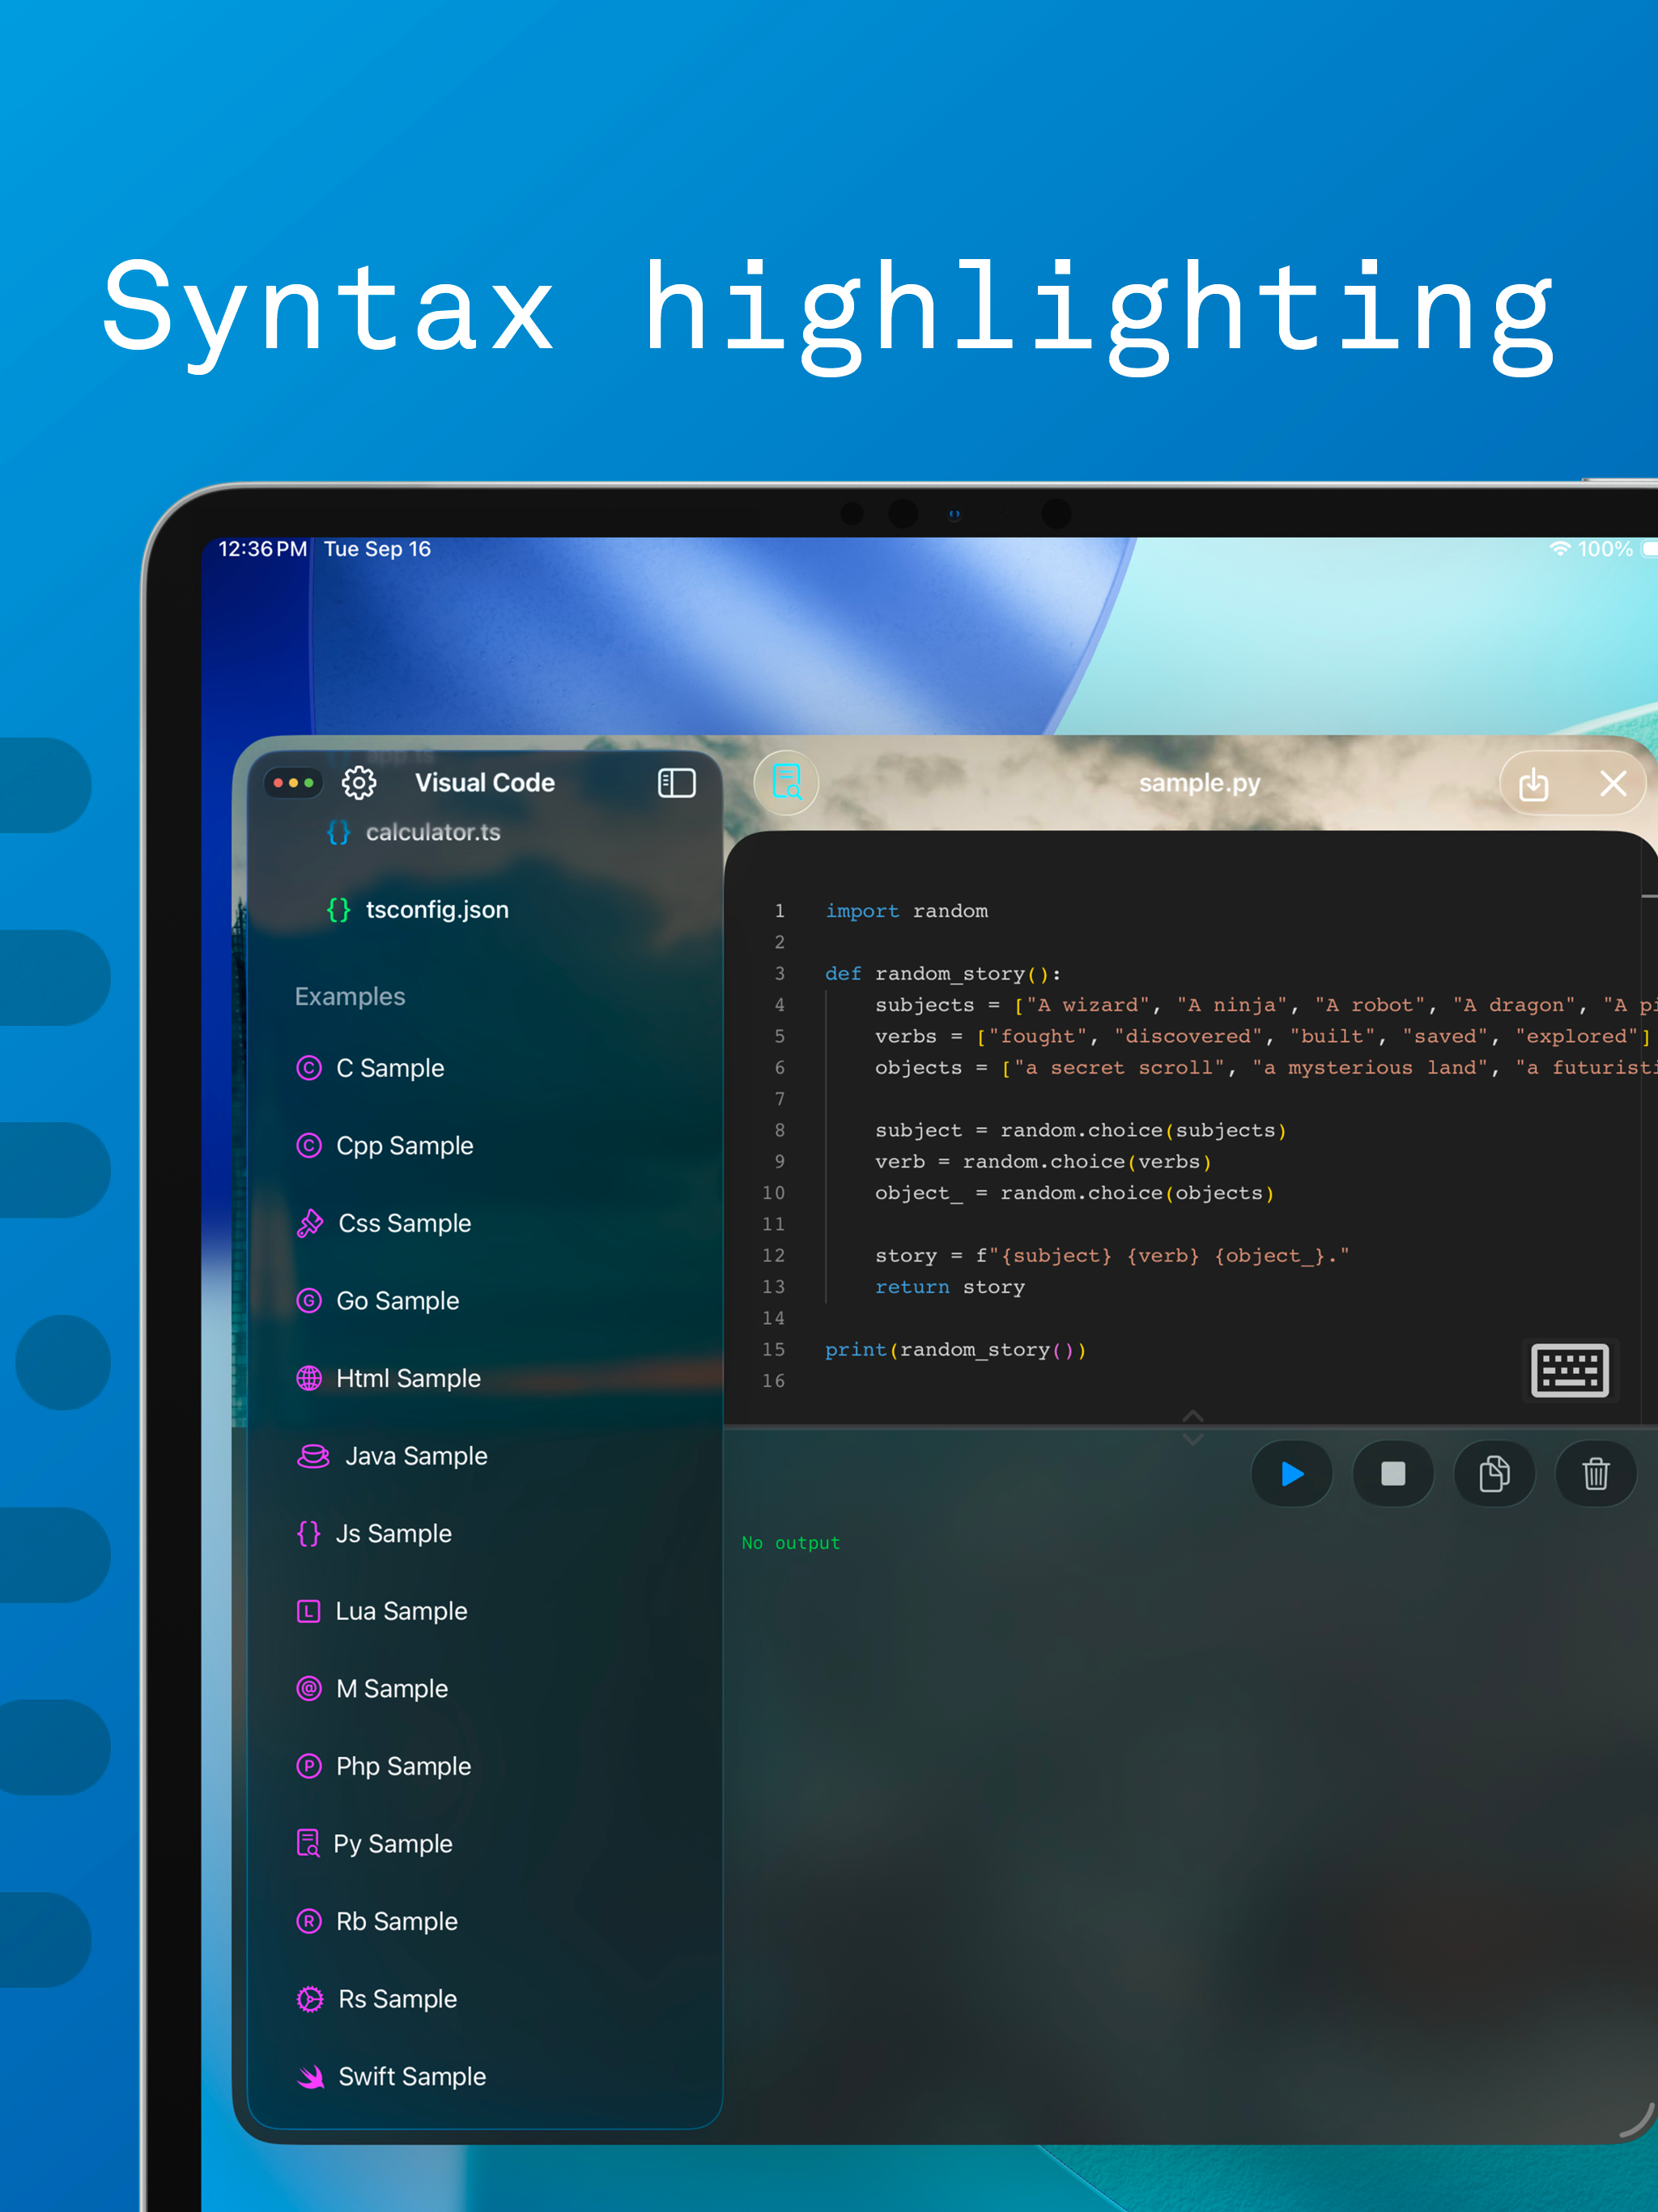Click the 12:36 PM clock
1658x2212 pixels.
coord(263,549)
